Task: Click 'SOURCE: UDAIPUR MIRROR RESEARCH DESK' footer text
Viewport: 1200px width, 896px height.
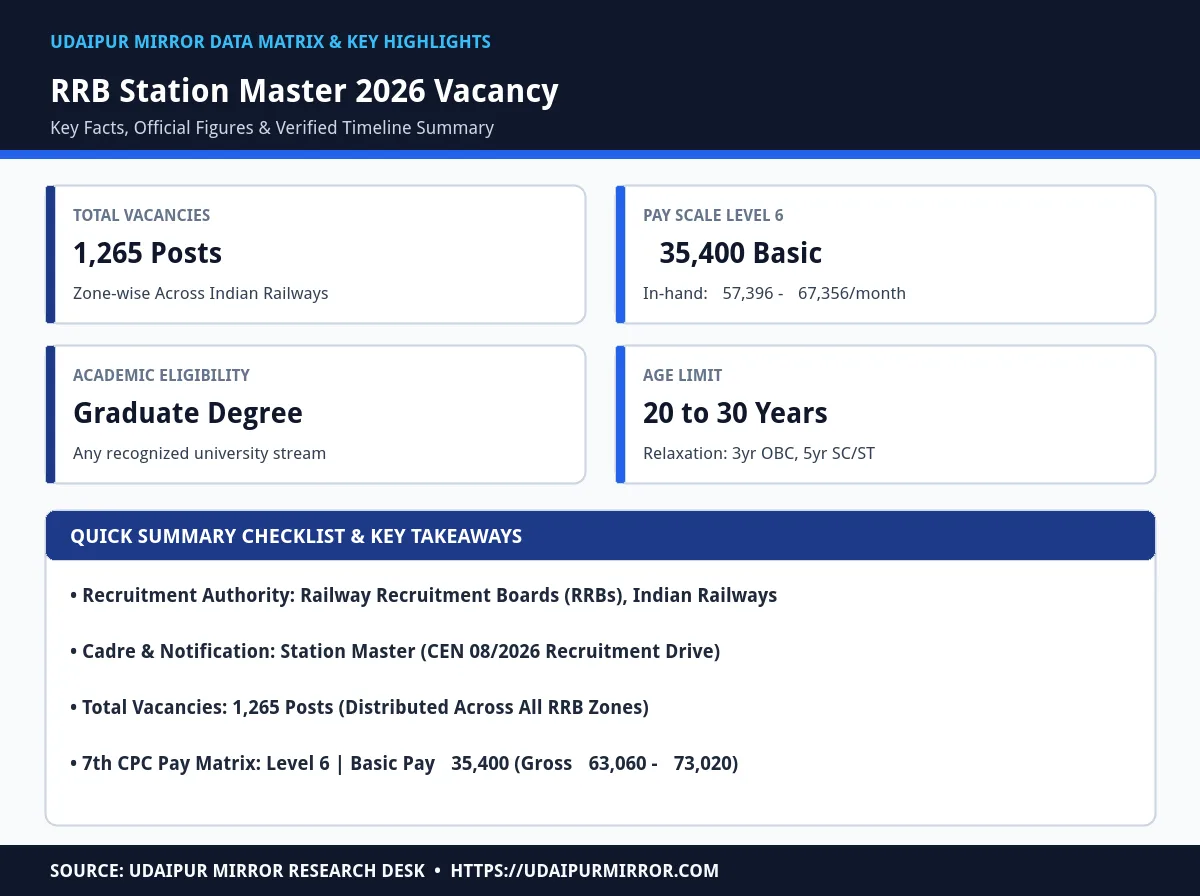Action: 238,871
